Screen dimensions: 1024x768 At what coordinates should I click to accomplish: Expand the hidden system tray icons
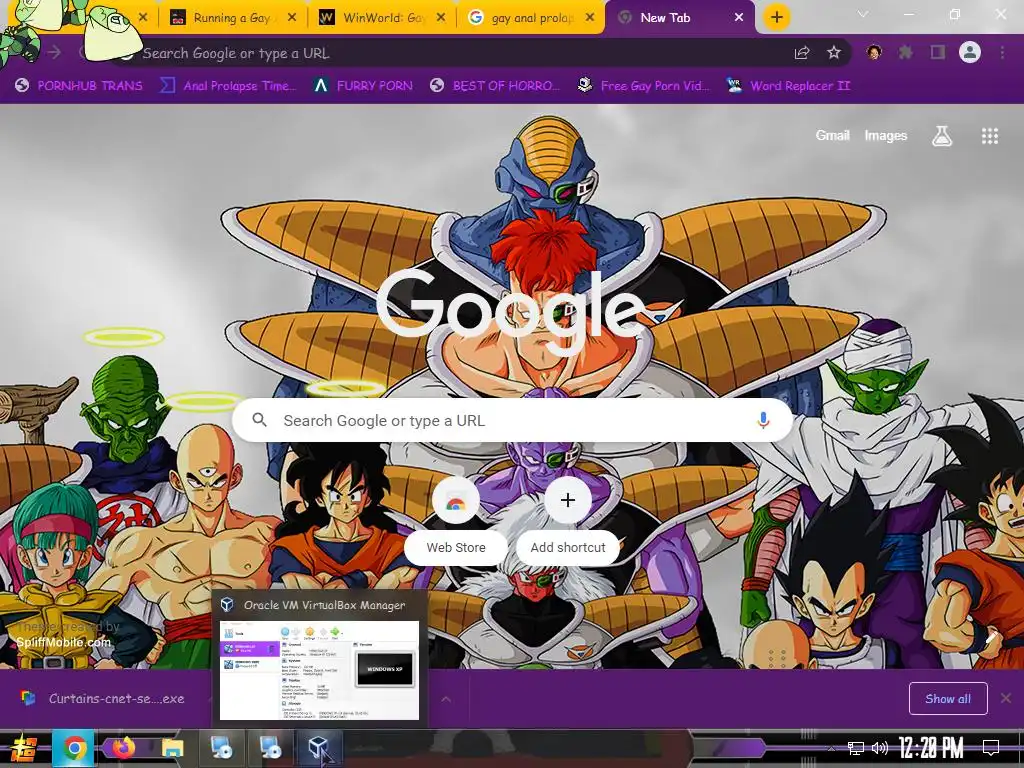click(x=831, y=748)
